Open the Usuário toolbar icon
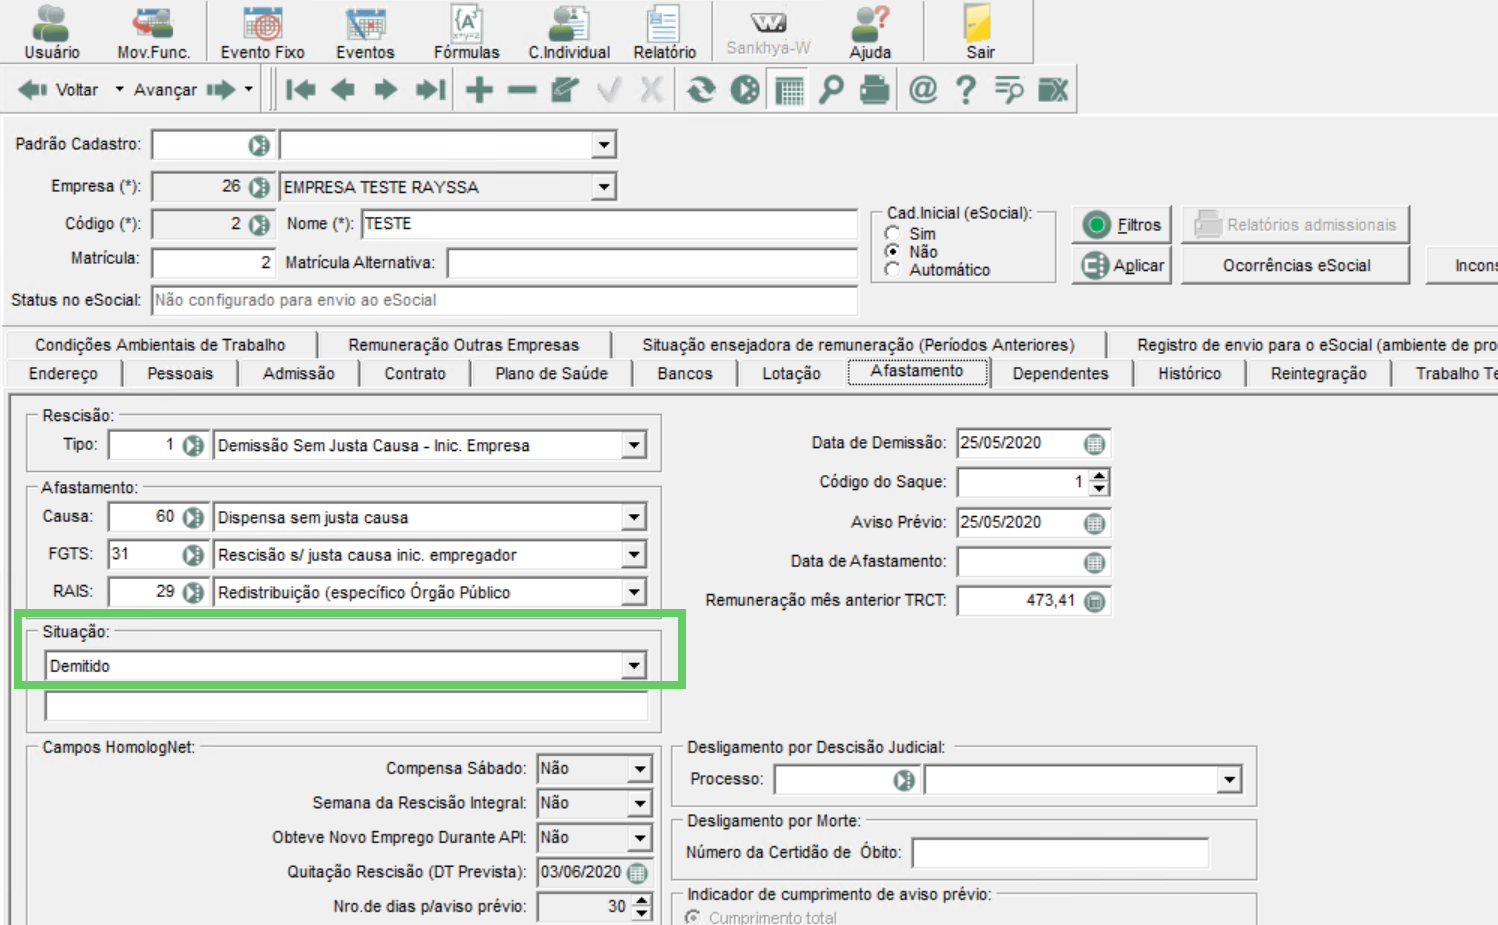The image size is (1498, 925). 52,32
